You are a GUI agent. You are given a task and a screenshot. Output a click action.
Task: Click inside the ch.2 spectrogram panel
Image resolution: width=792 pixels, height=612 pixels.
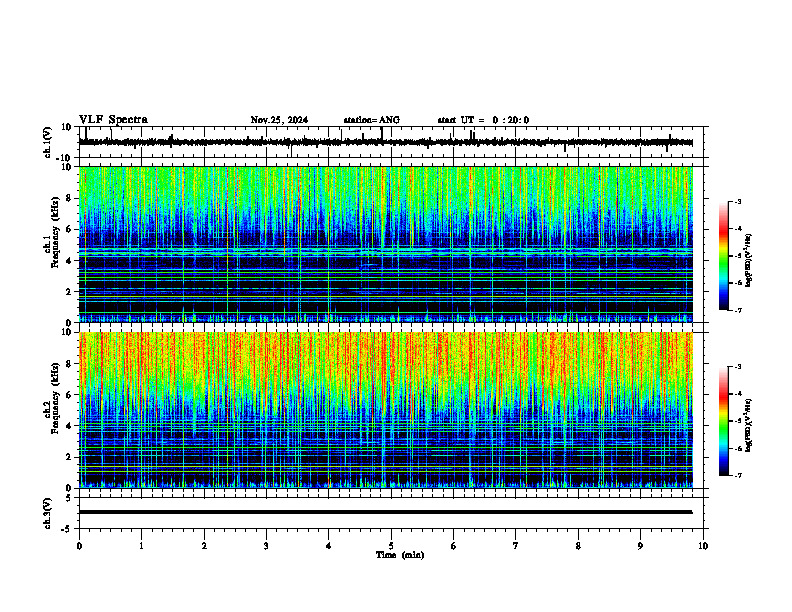(386, 410)
